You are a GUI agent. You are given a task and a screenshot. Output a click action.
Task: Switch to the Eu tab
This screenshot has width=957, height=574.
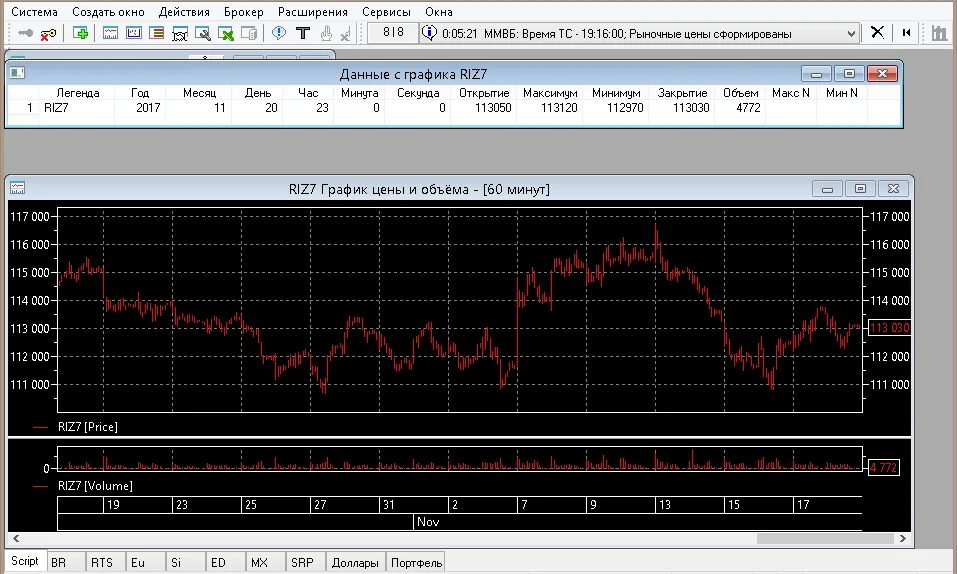click(x=145, y=562)
